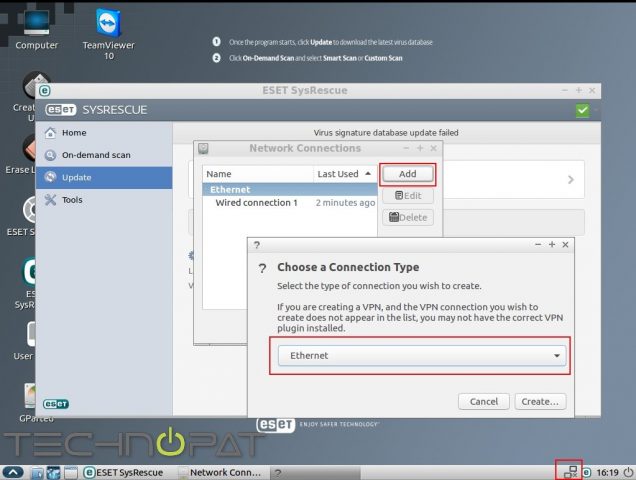Close the Choose a Connection Type dialog
The image size is (636, 480).
tap(565, 245)
